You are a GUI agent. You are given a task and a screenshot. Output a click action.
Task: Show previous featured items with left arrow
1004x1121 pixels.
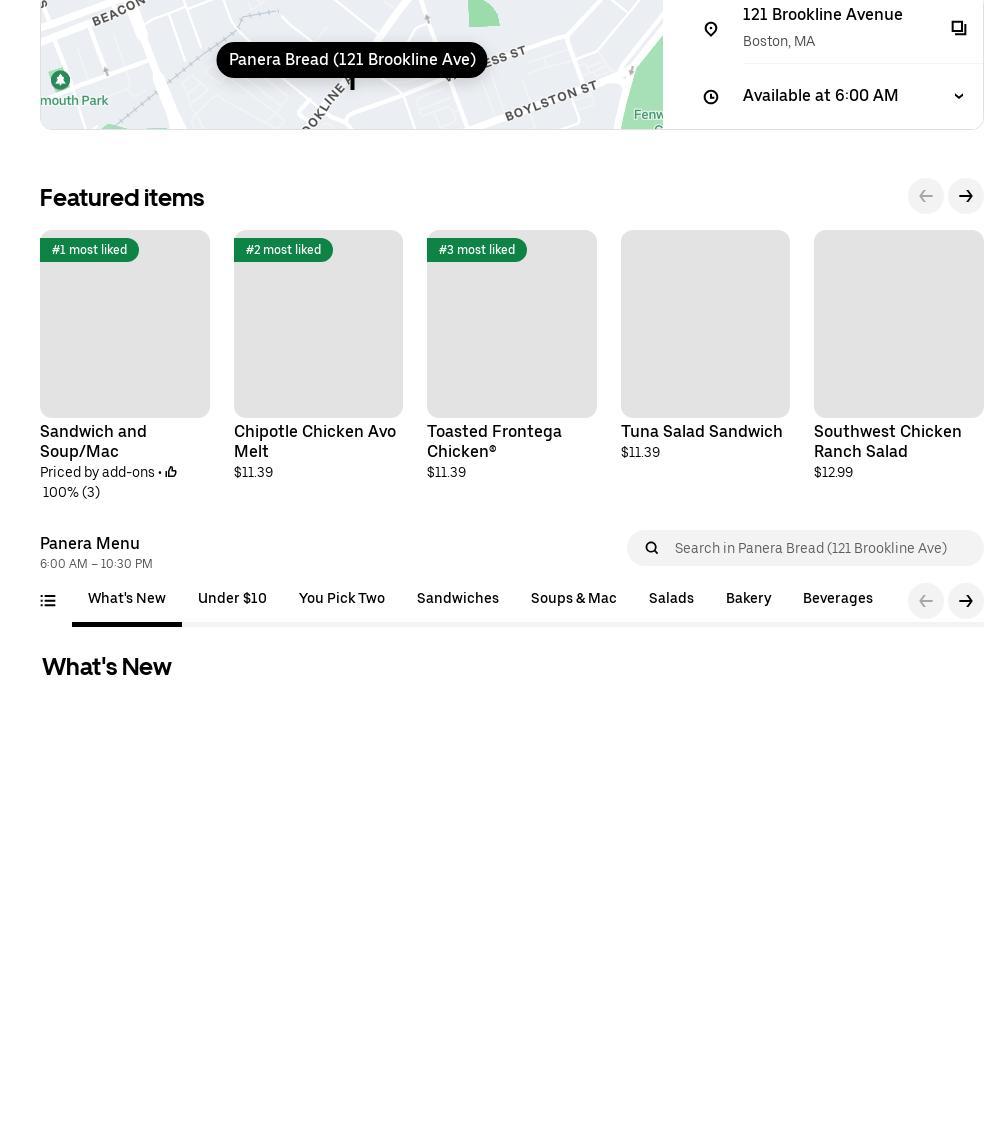(925, 196)
